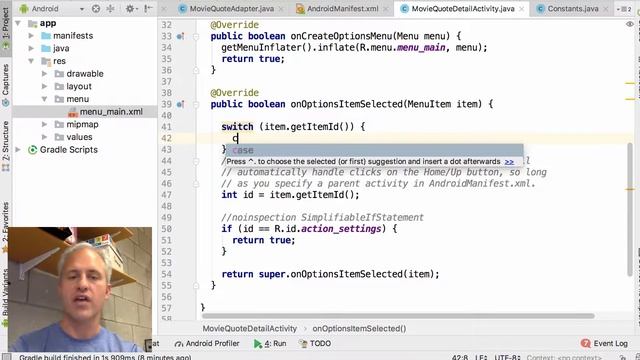Close the AndroidManifest.xml tab
The image size is (640, 360).
(x=386, y=9)
